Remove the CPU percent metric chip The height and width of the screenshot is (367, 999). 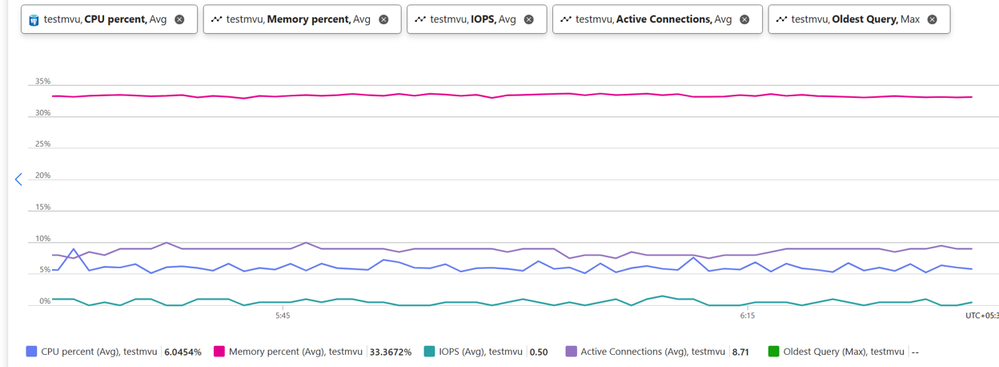pyautogui.click(x=180, y=20)
